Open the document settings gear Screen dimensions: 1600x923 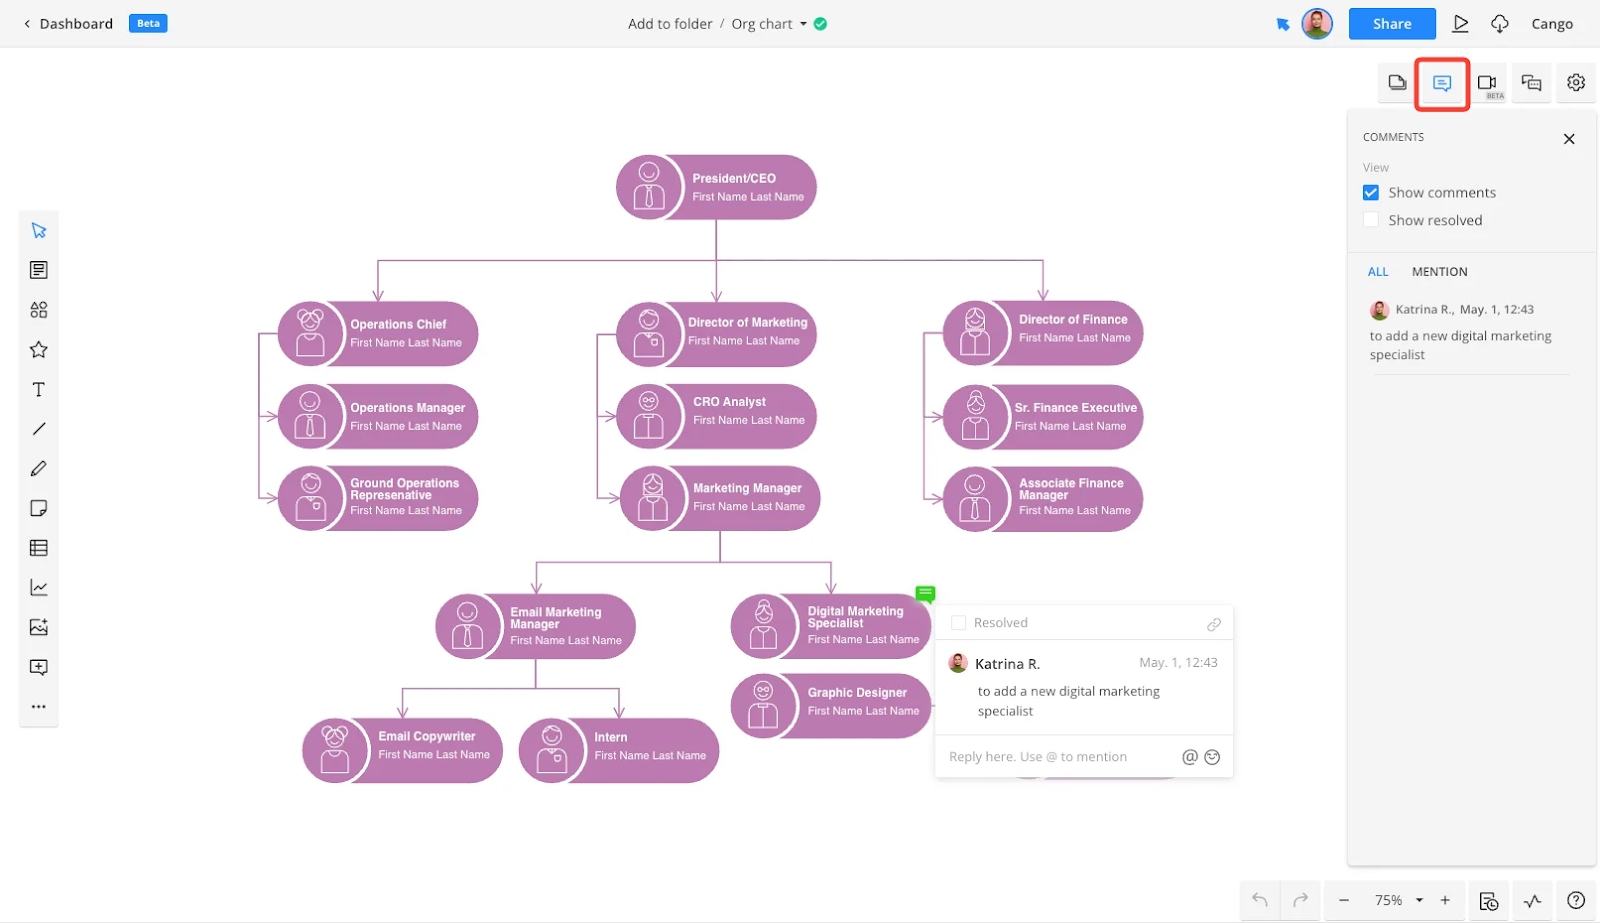[1576, 83]
